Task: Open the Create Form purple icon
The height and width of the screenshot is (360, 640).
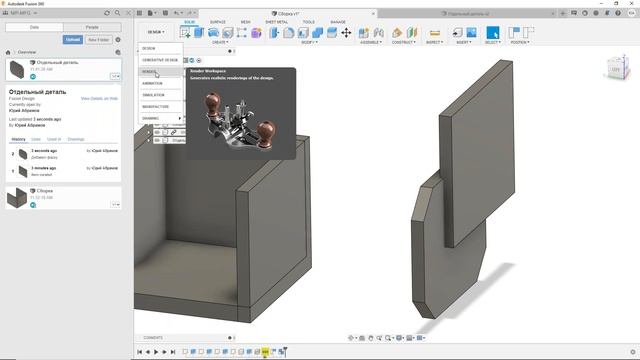Action: [x=256, y=33]
